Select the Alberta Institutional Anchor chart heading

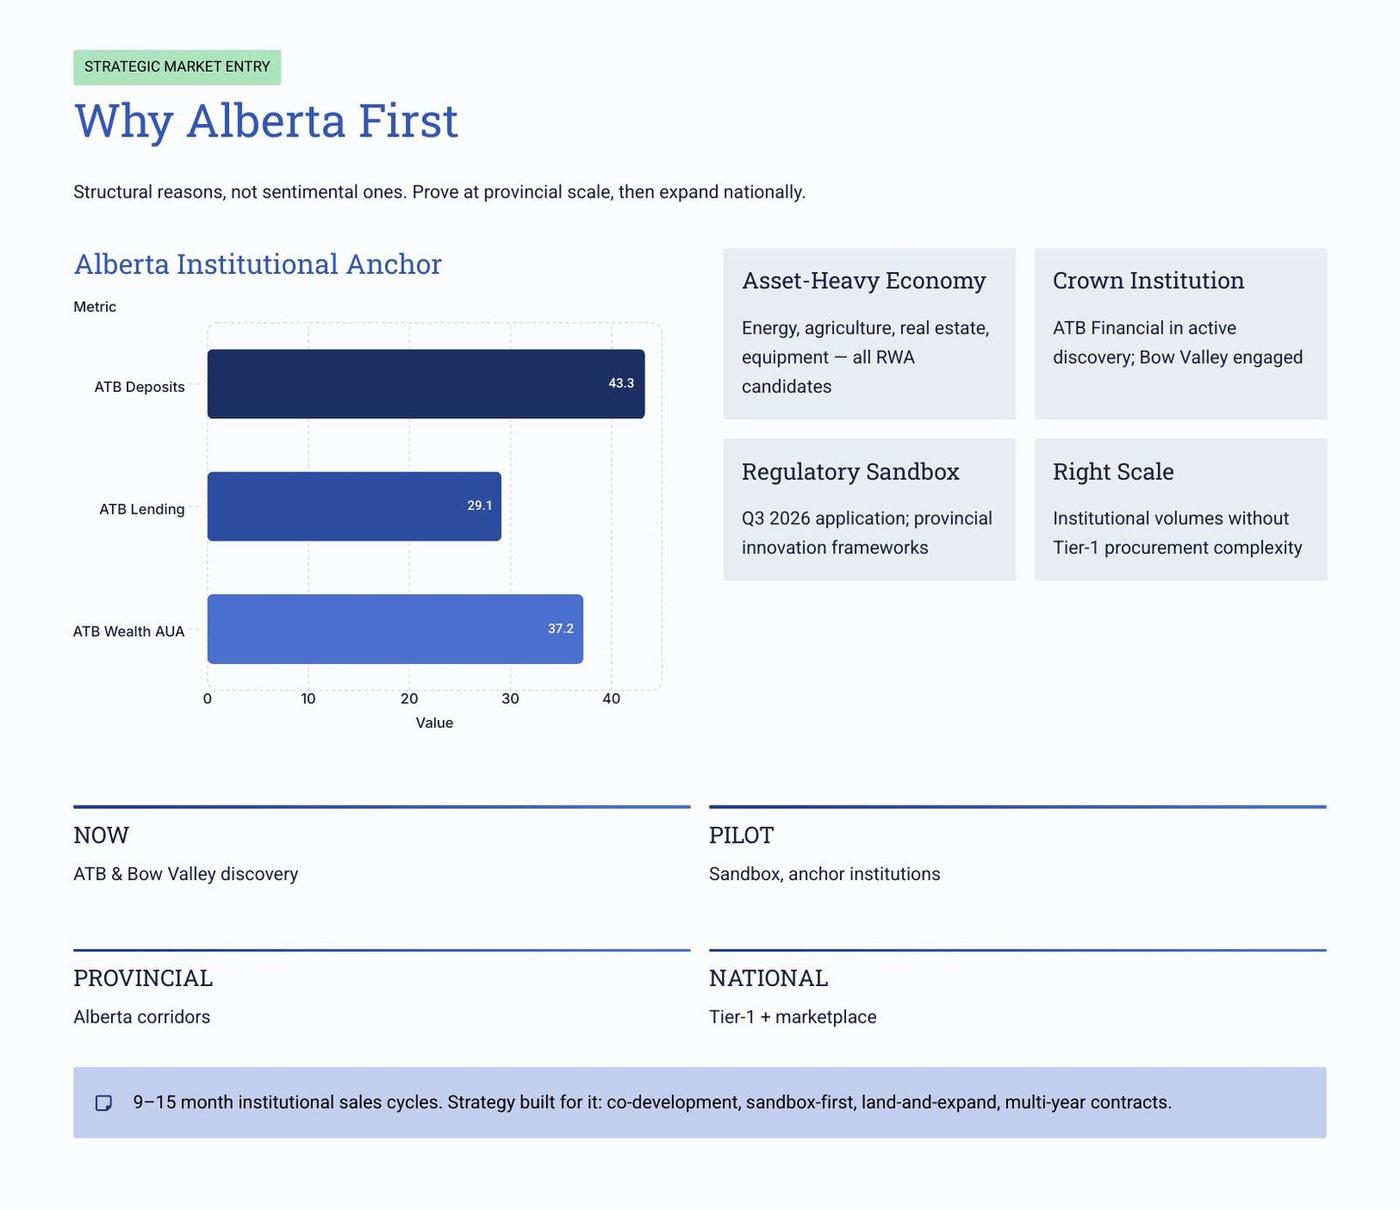coord(258,264)
